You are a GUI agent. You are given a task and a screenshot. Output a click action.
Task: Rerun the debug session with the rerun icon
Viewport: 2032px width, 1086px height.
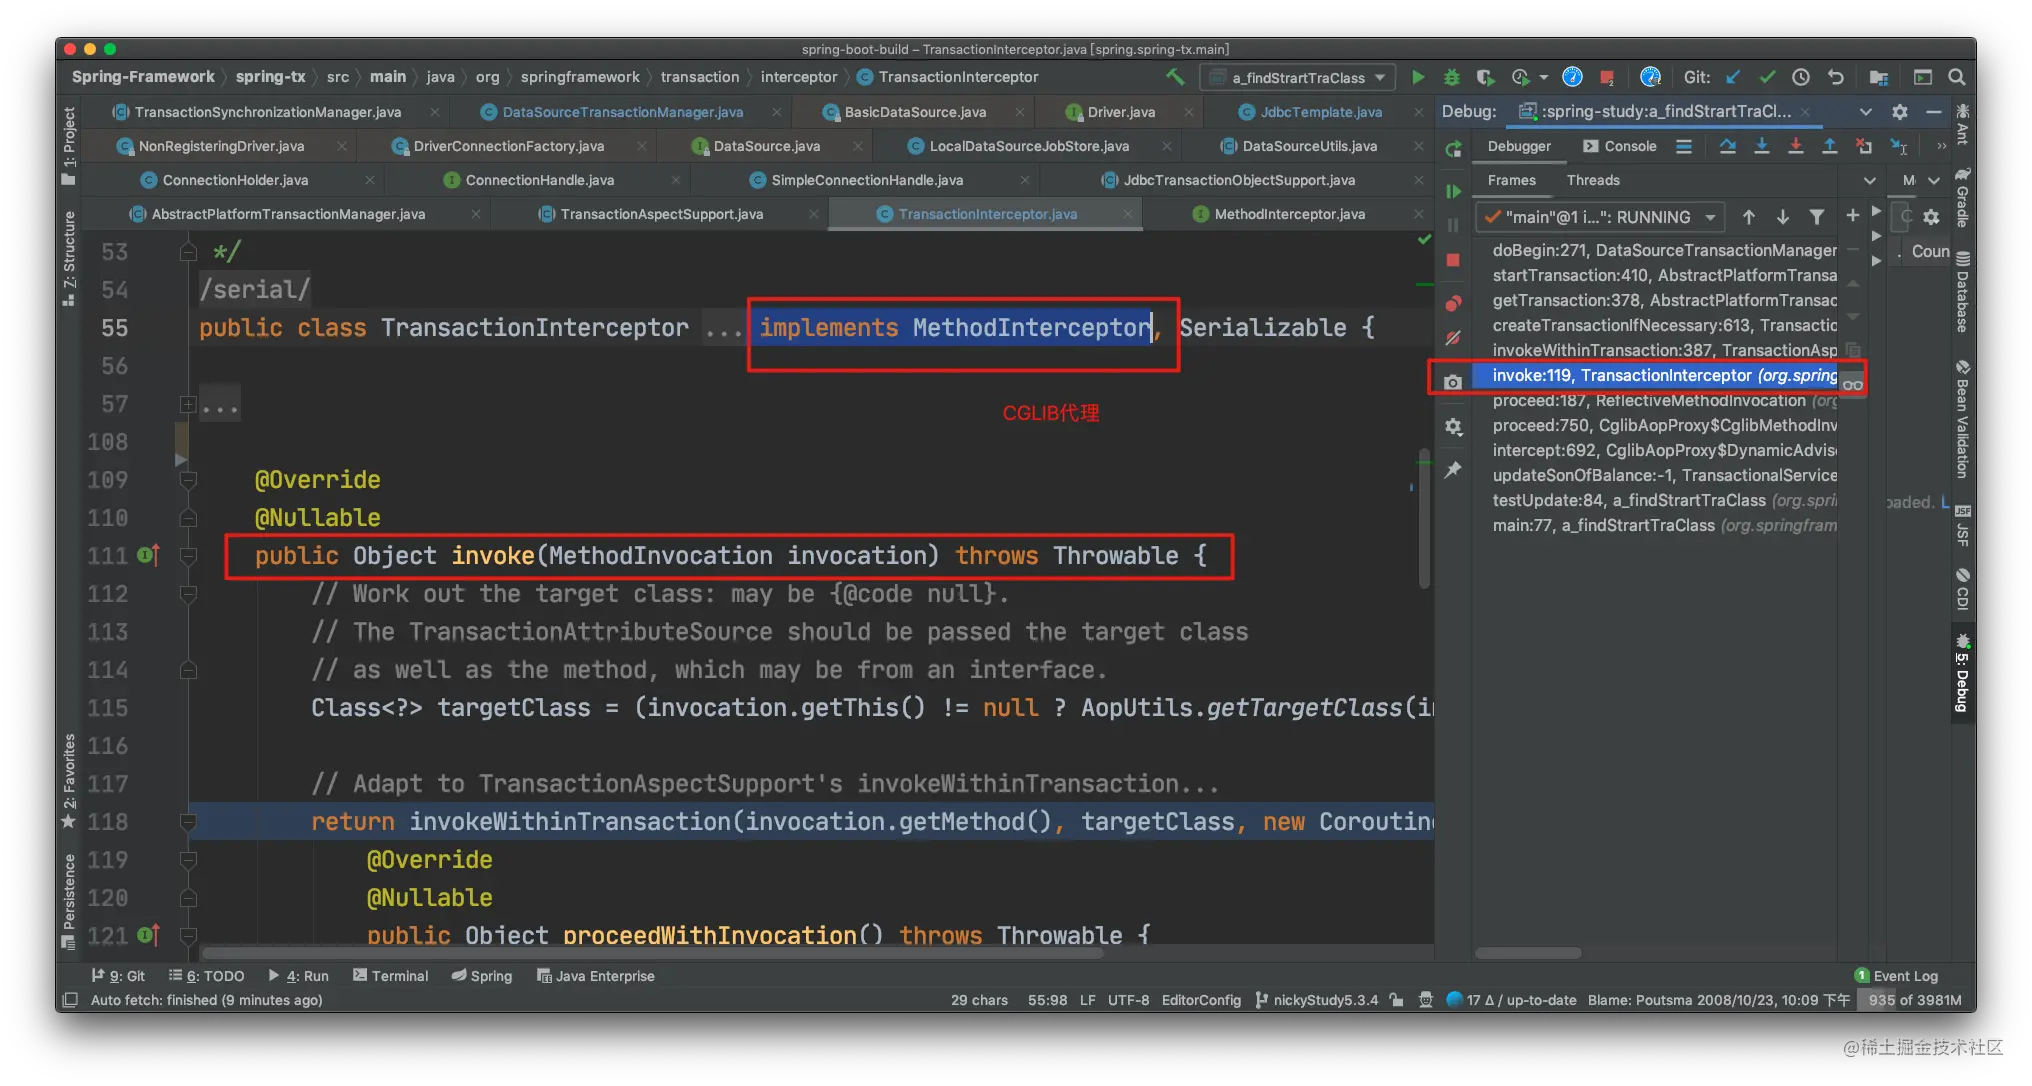1453,149
